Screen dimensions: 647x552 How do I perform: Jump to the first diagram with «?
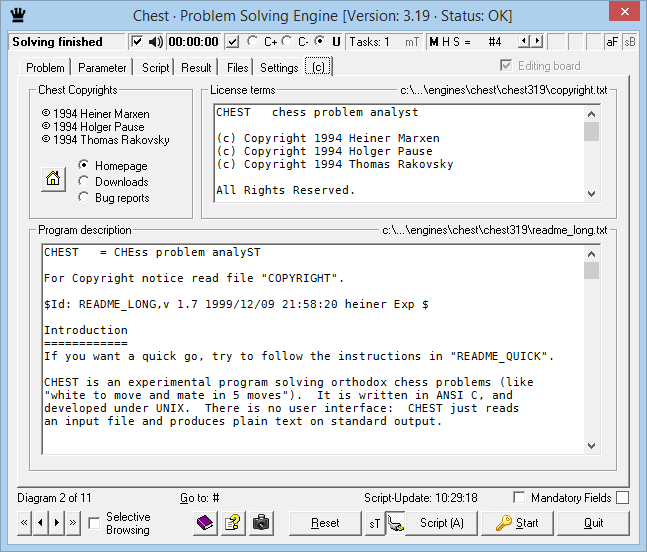[x=24, y=523]
